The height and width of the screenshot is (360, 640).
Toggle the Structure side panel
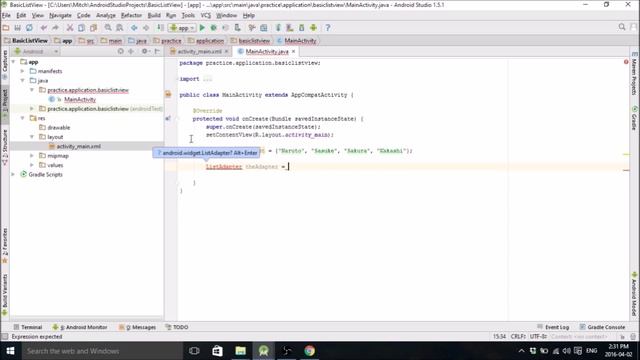click(x=5, y=147)
